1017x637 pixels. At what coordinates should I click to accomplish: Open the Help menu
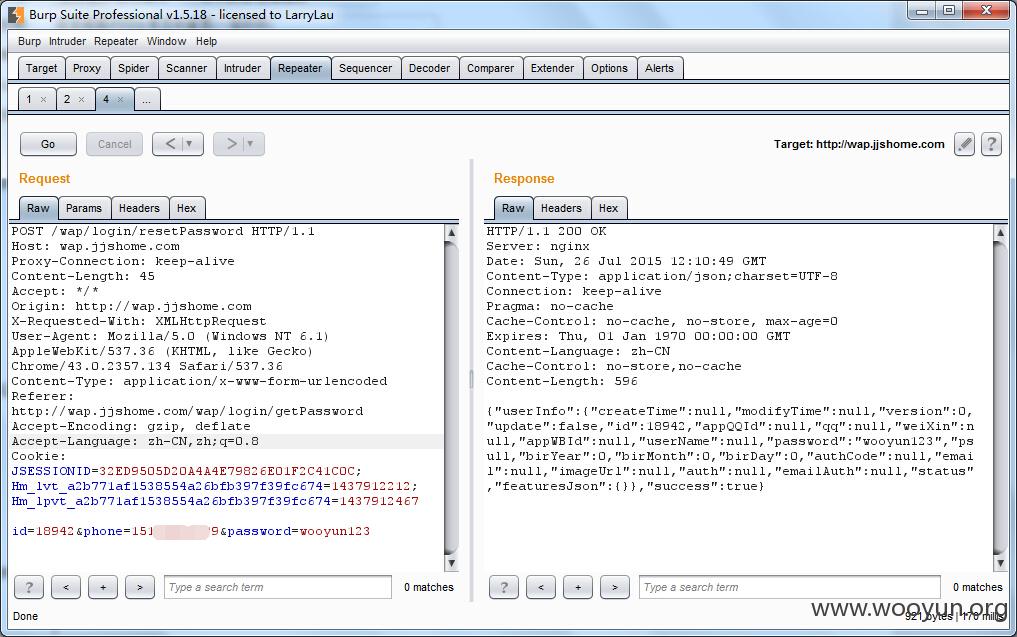pyautogui.click(x=206, y=41)
